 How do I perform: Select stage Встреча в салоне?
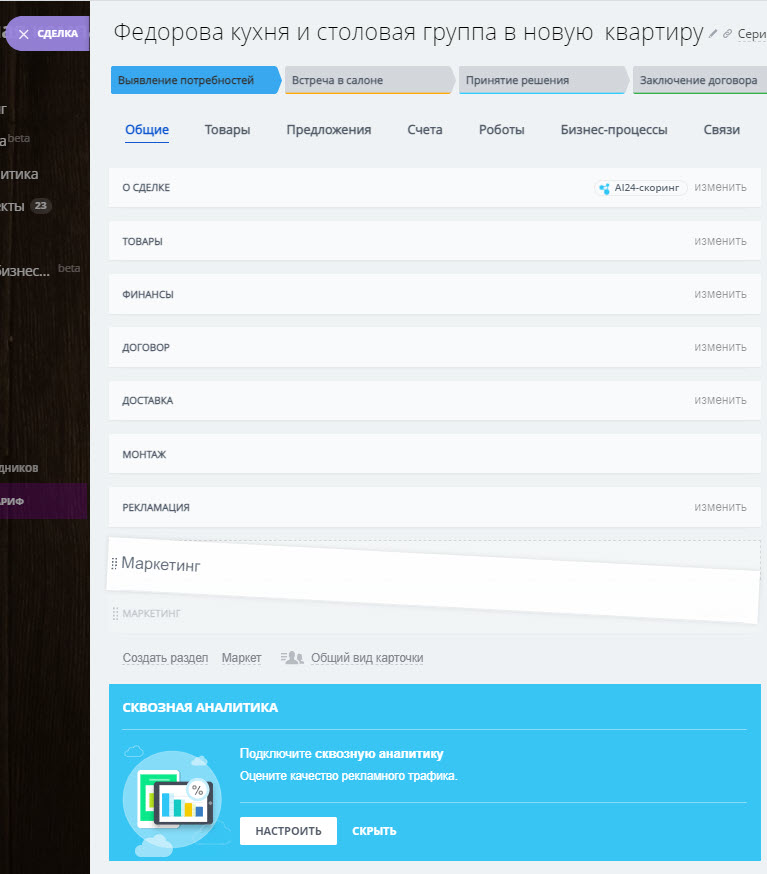(x=369, y=80)
